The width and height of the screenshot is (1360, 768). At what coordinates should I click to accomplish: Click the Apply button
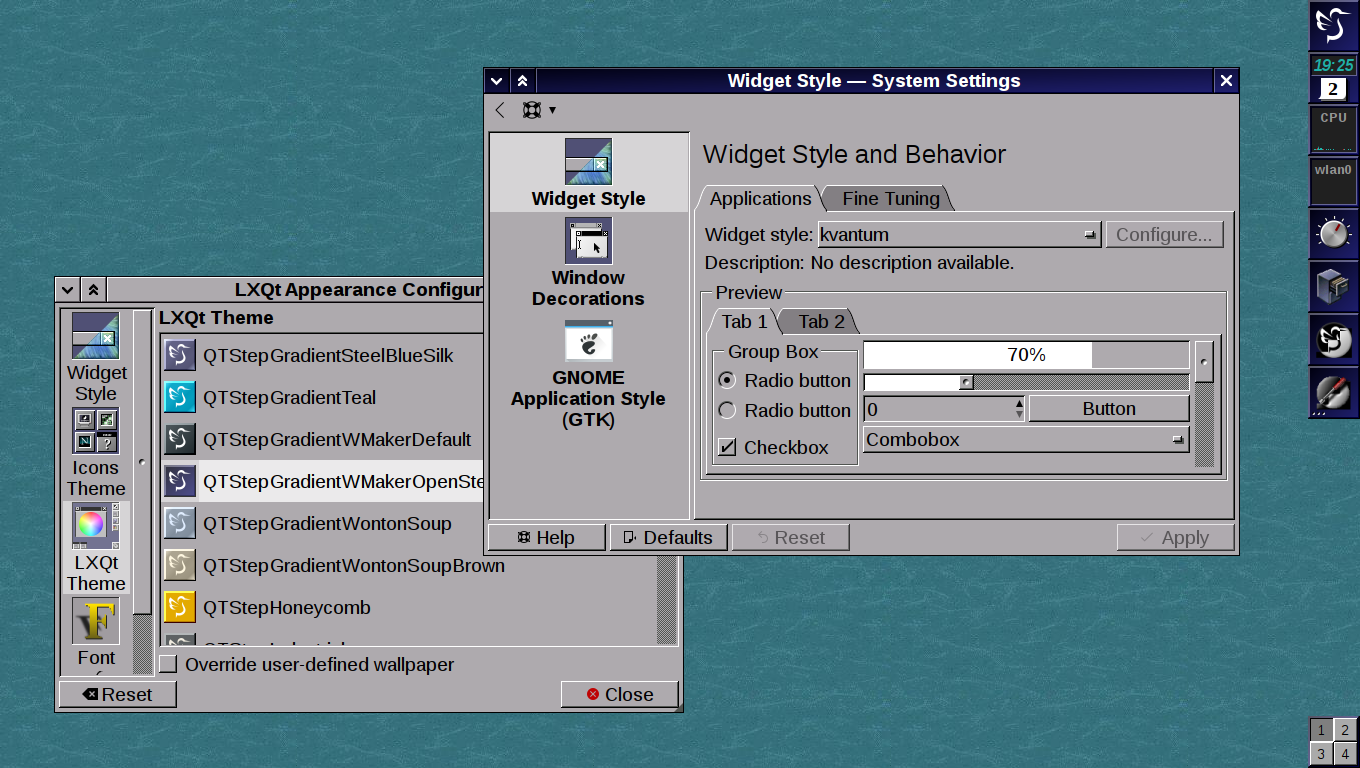point(1176,537)
